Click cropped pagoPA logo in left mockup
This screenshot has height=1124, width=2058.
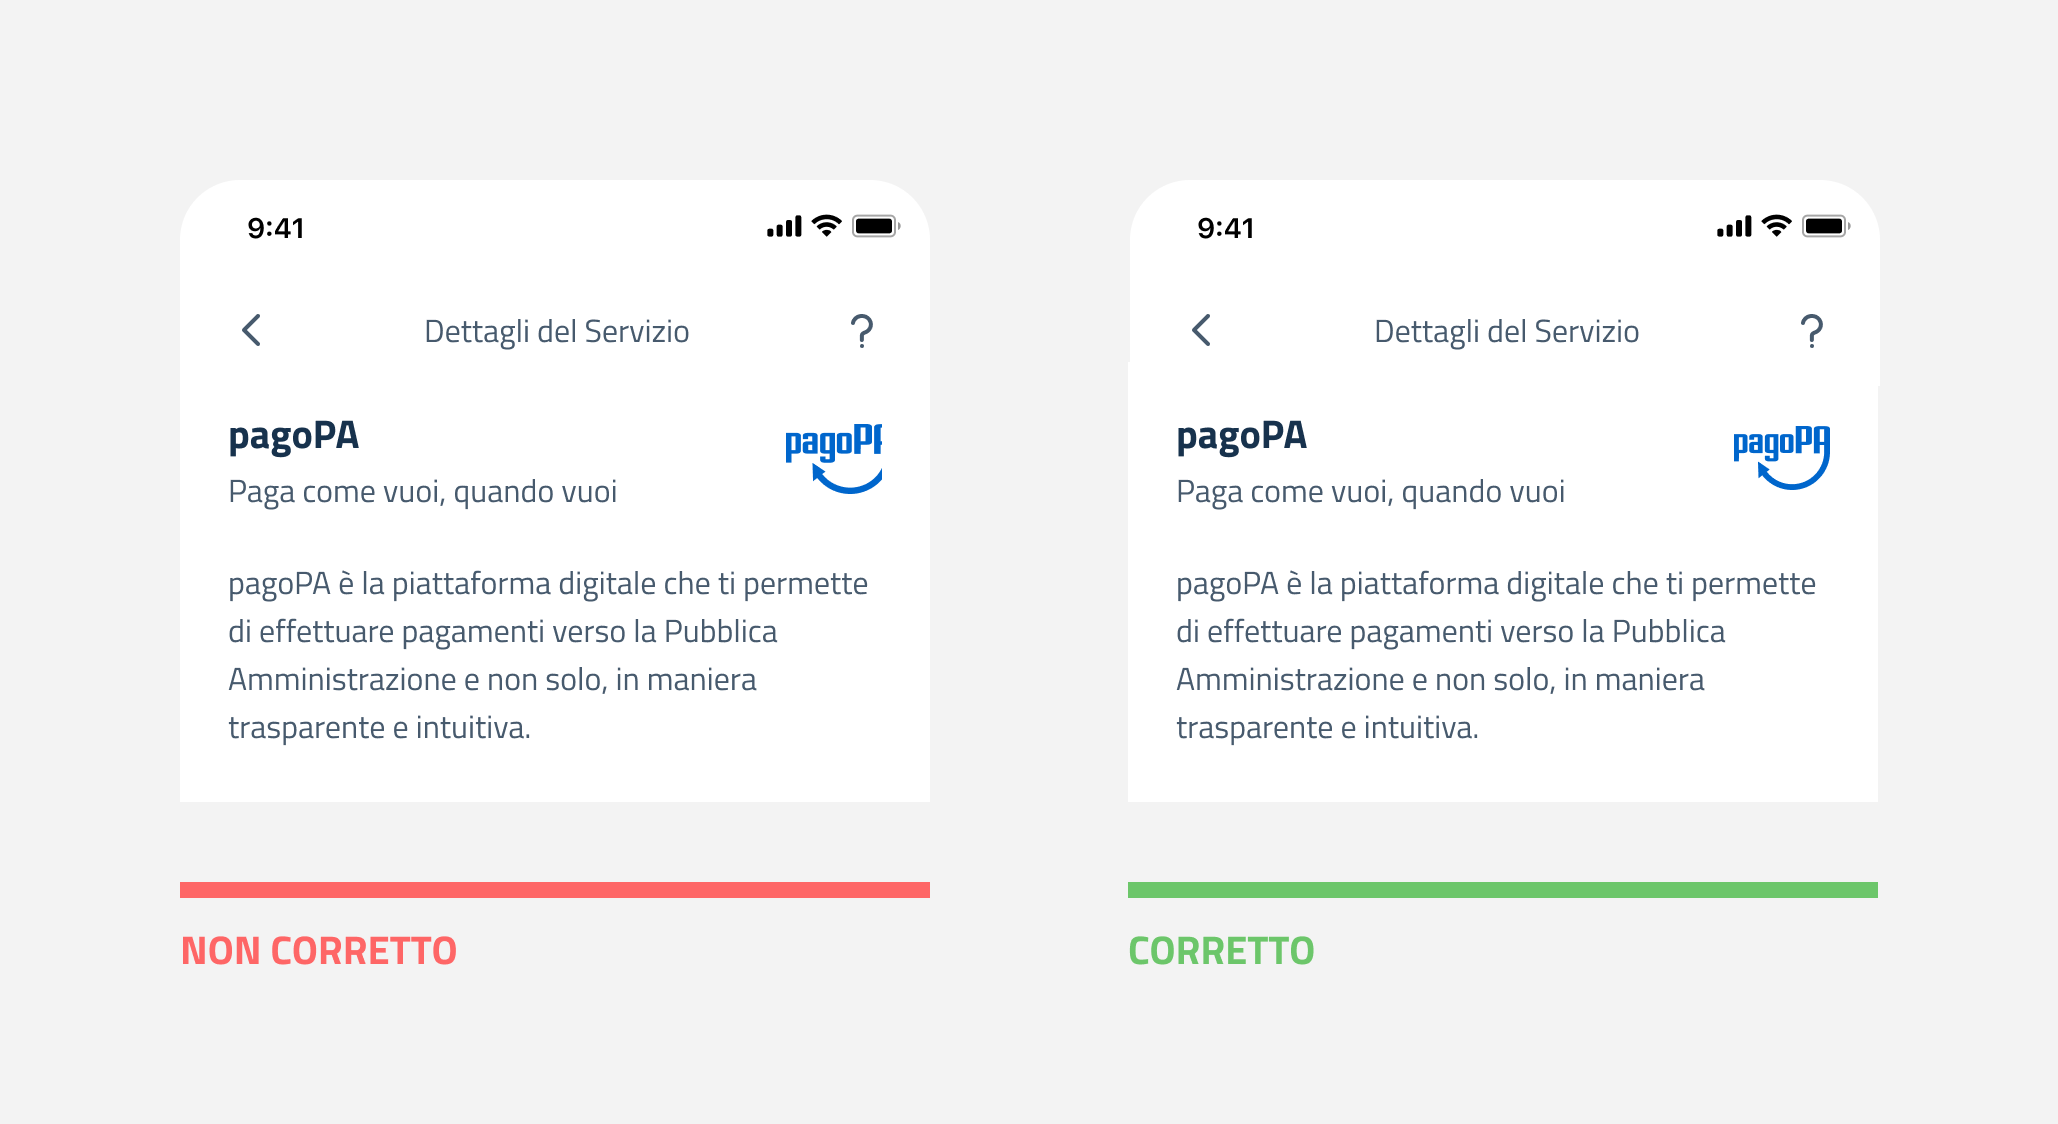tap(833, 458)
